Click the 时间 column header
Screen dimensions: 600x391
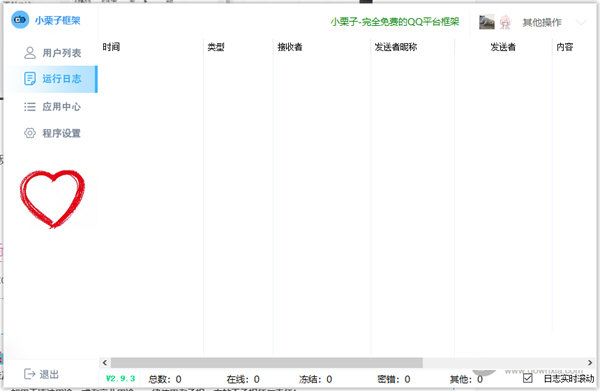pyautogui.click(x=111, y=47)
